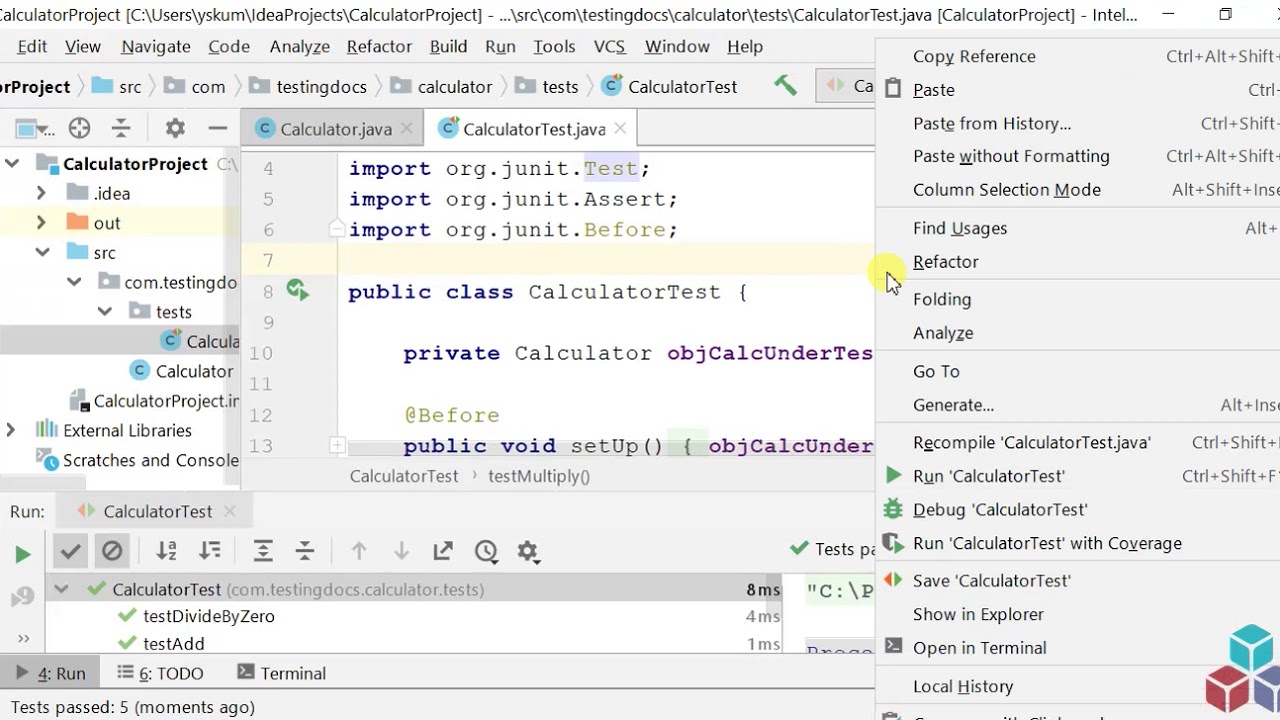Image resolution: width=1280 pixels, height=720 pixels.
Task: Collapse the src folder
Action: (x=42, y=253)
